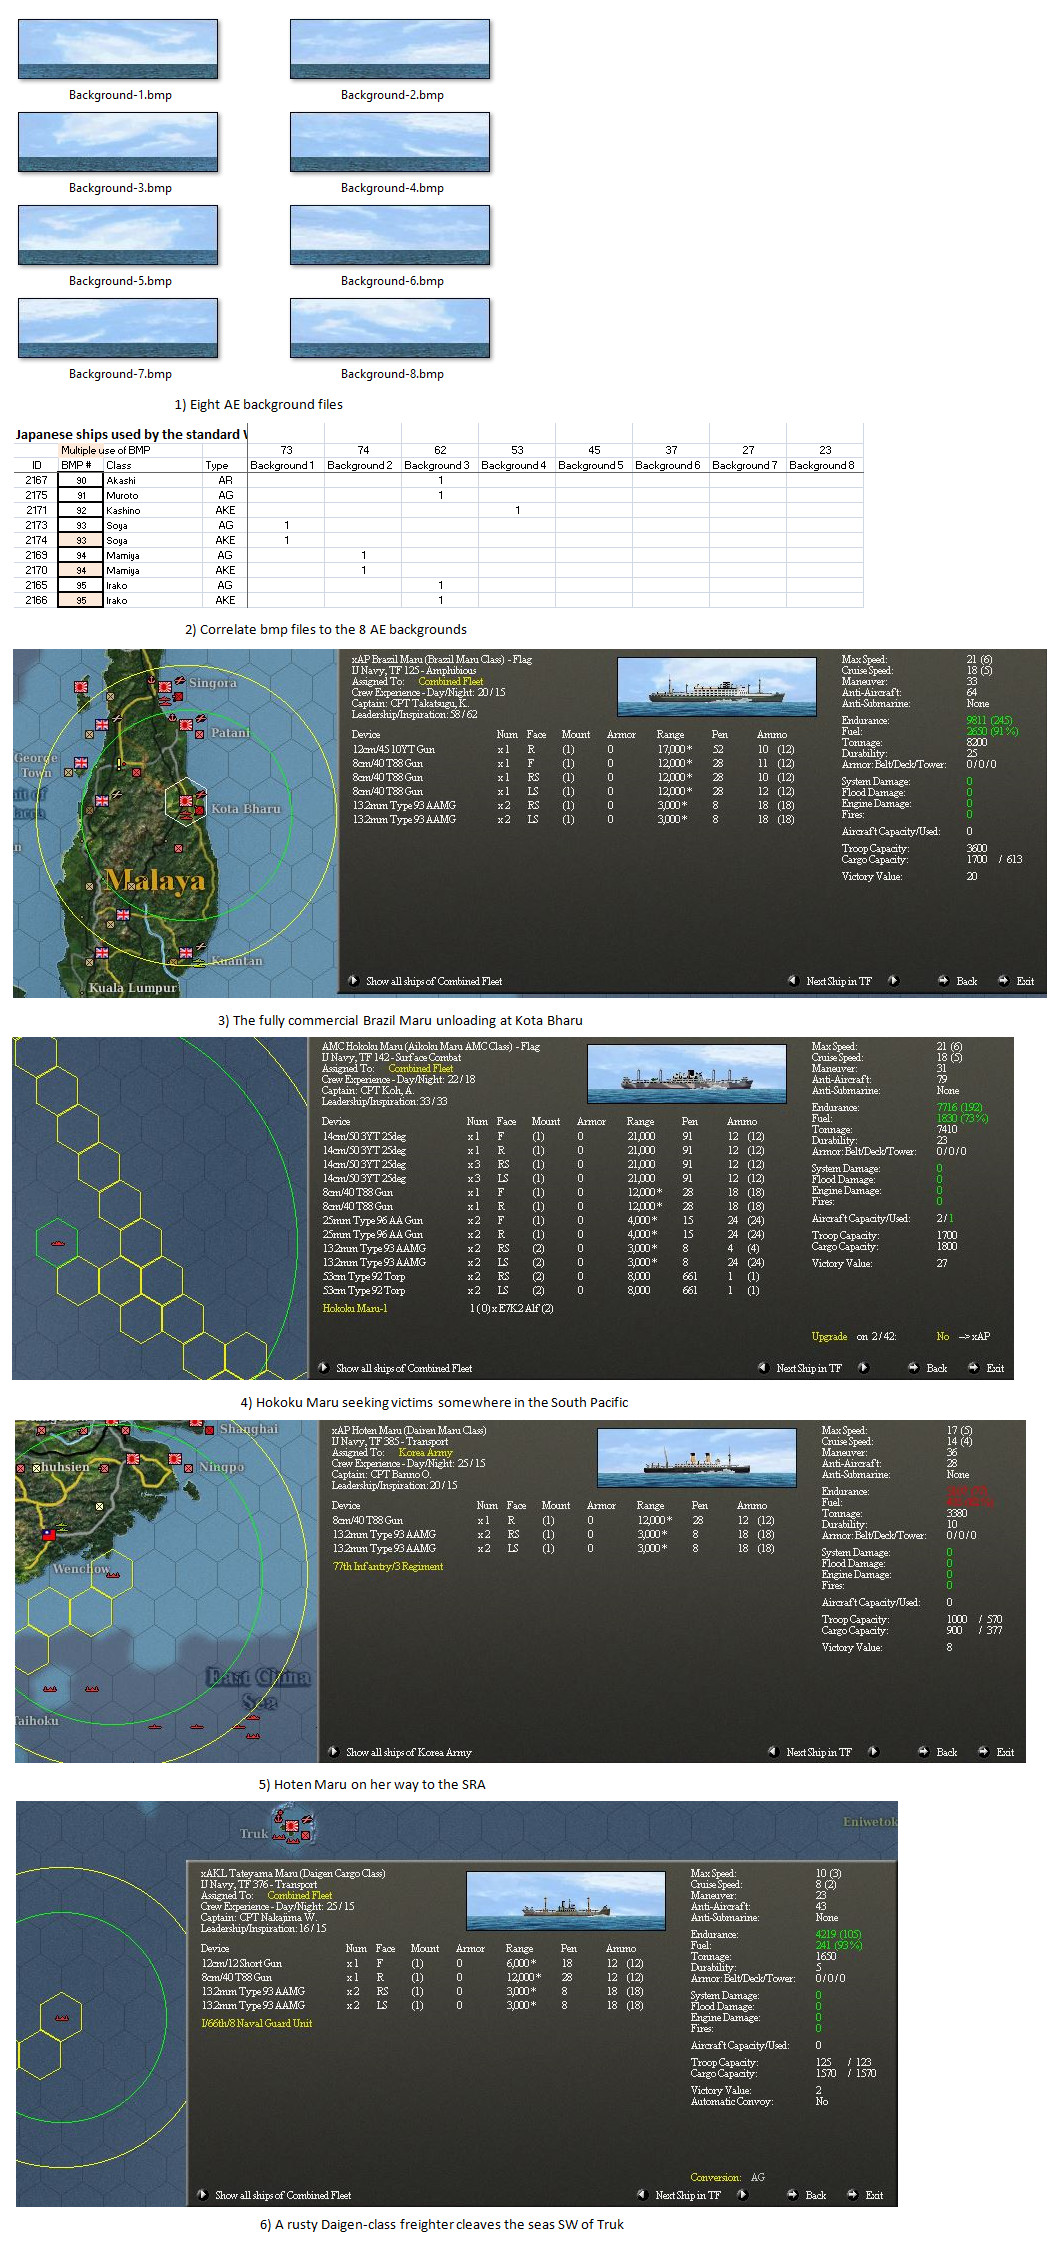Click Back icon in Brazil Maru panel

tap(943, 980)
